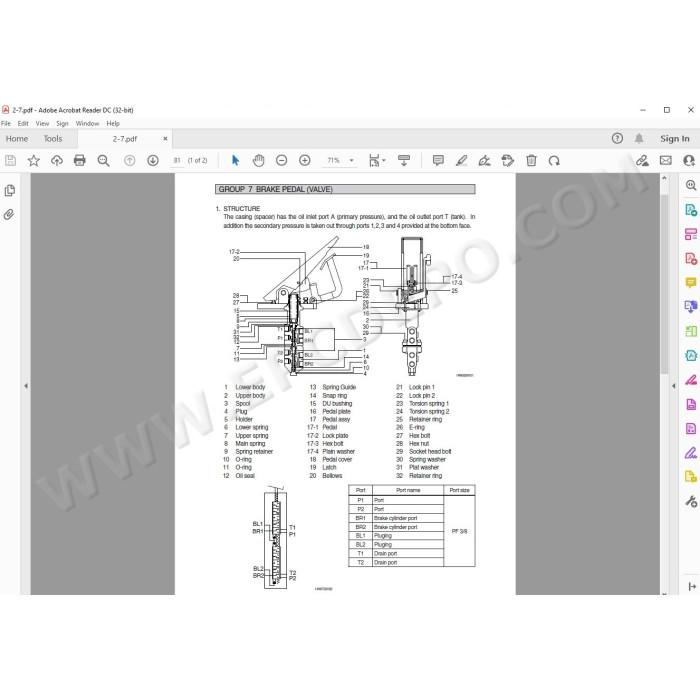Open the Help question mark icon
Image resolution: width=700 pixels, height=700 pixels.
click(617, 138)
